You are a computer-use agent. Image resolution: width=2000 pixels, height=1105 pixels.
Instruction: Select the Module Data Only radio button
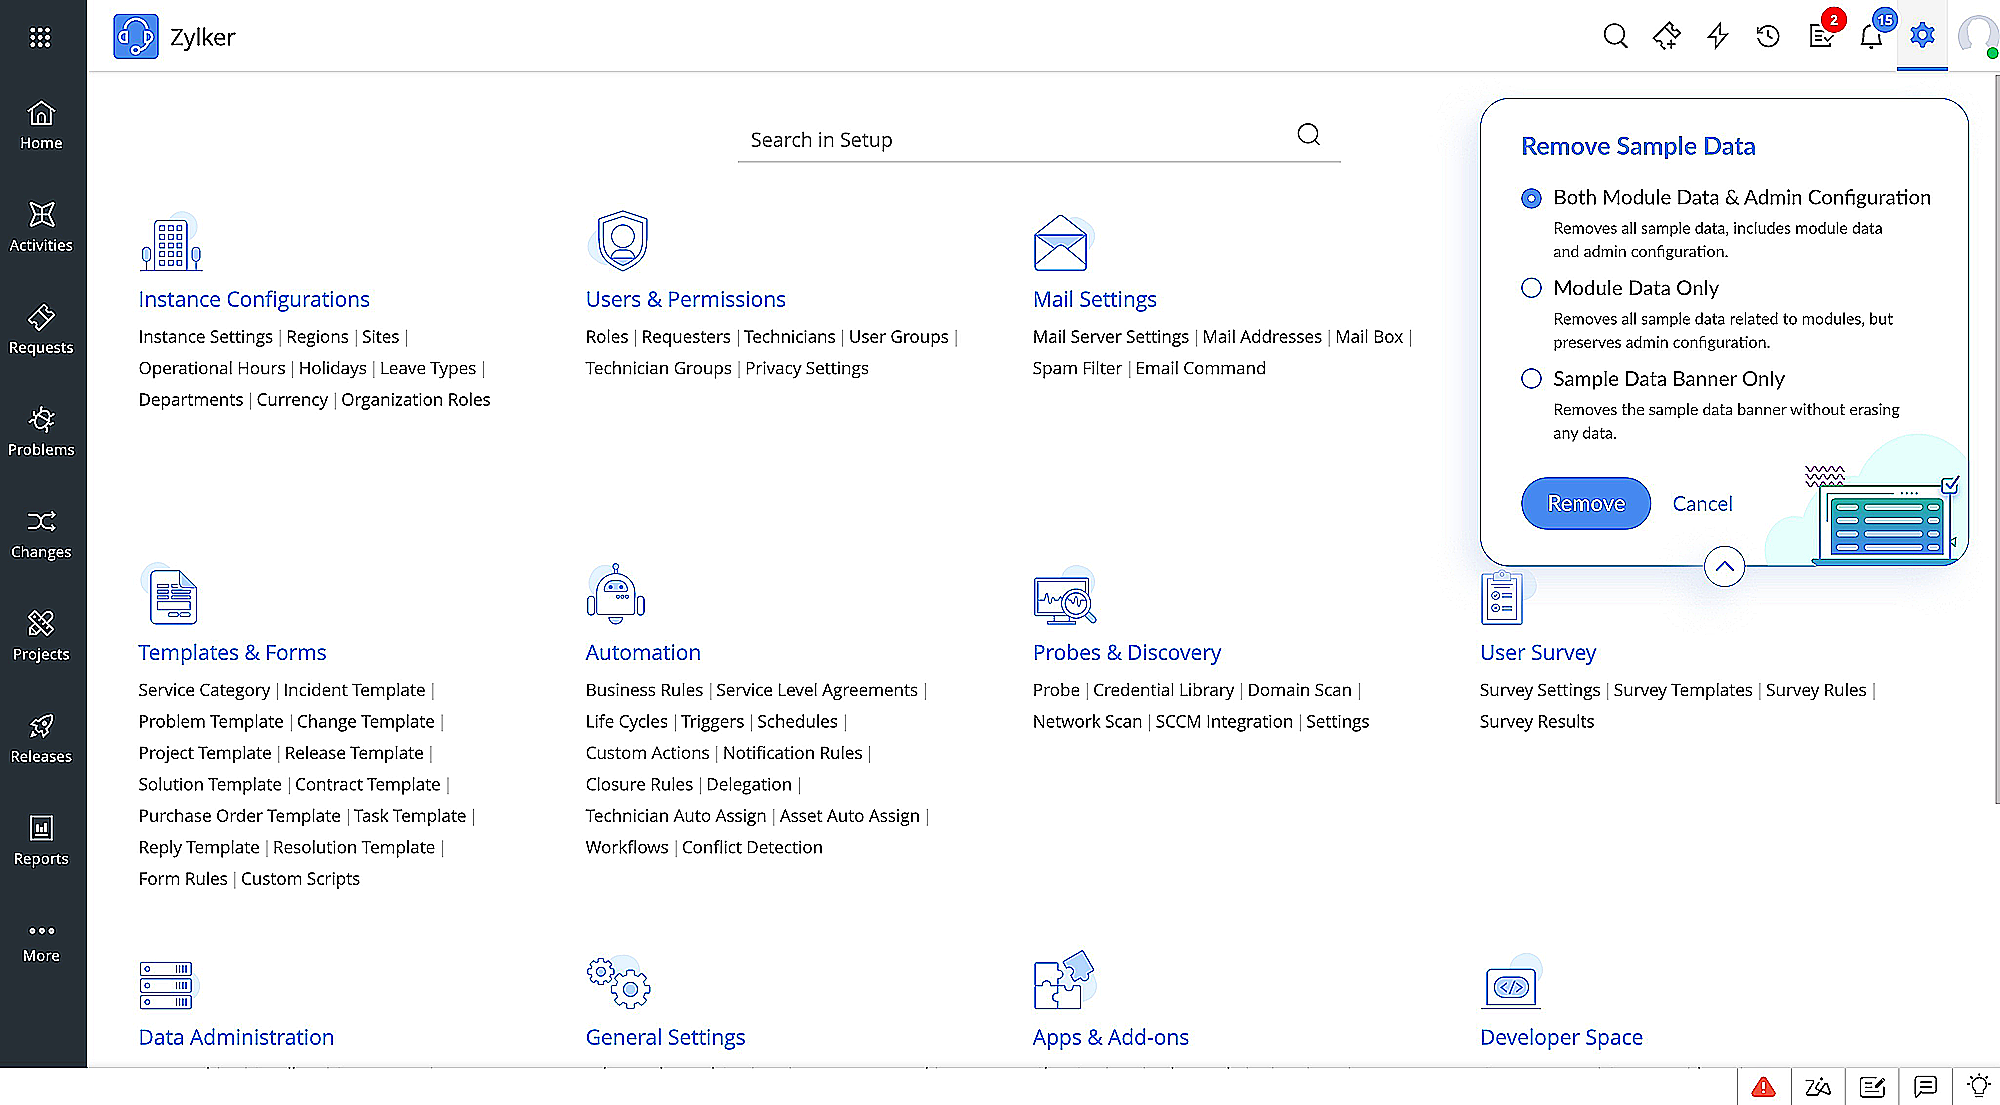pos(1531,288)
